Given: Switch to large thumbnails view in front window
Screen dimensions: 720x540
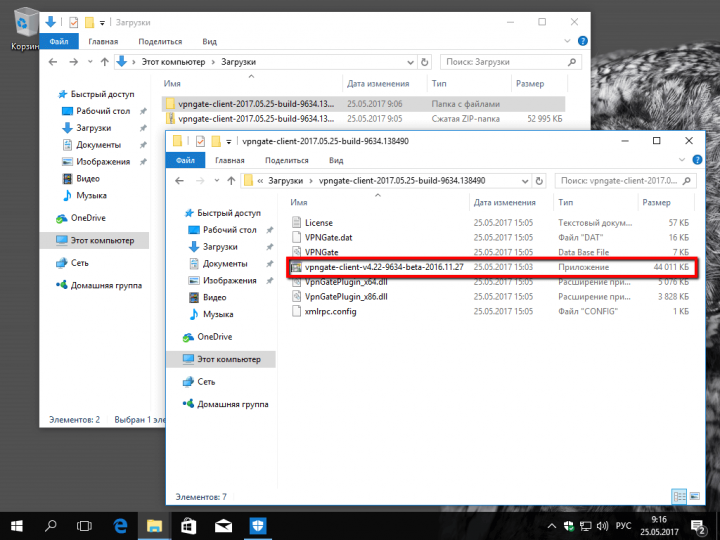Looking at the screenshot, I should click(x=695, y=496).
